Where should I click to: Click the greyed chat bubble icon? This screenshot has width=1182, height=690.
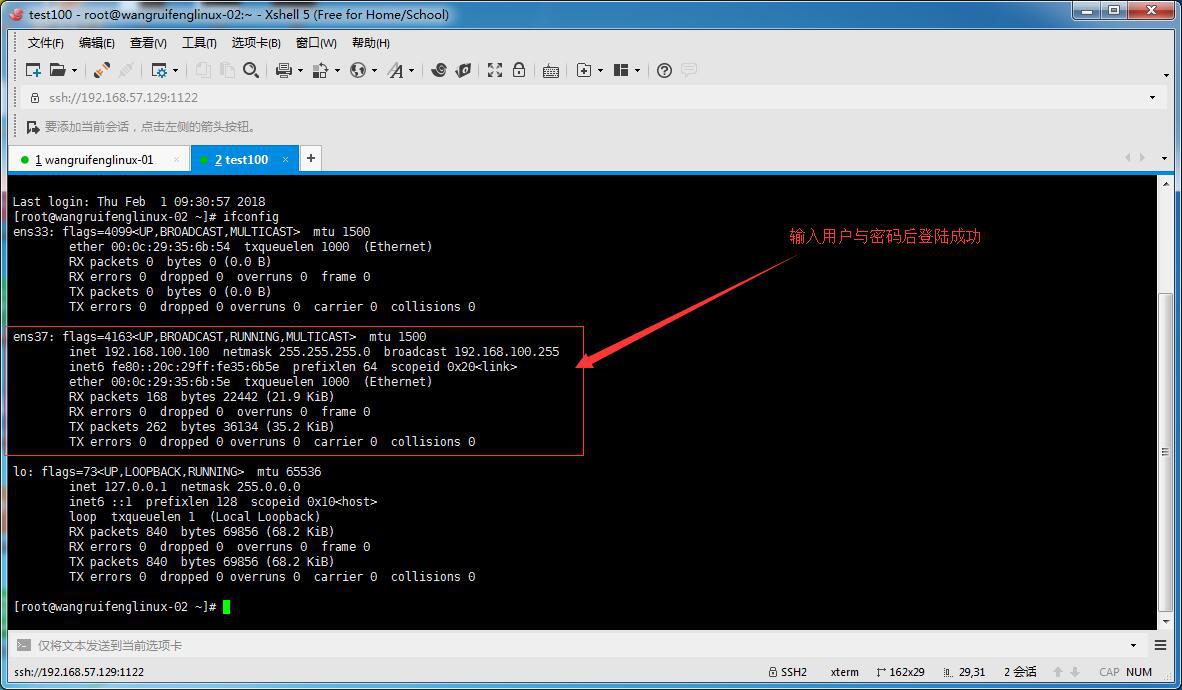click(x=688, y=70)
